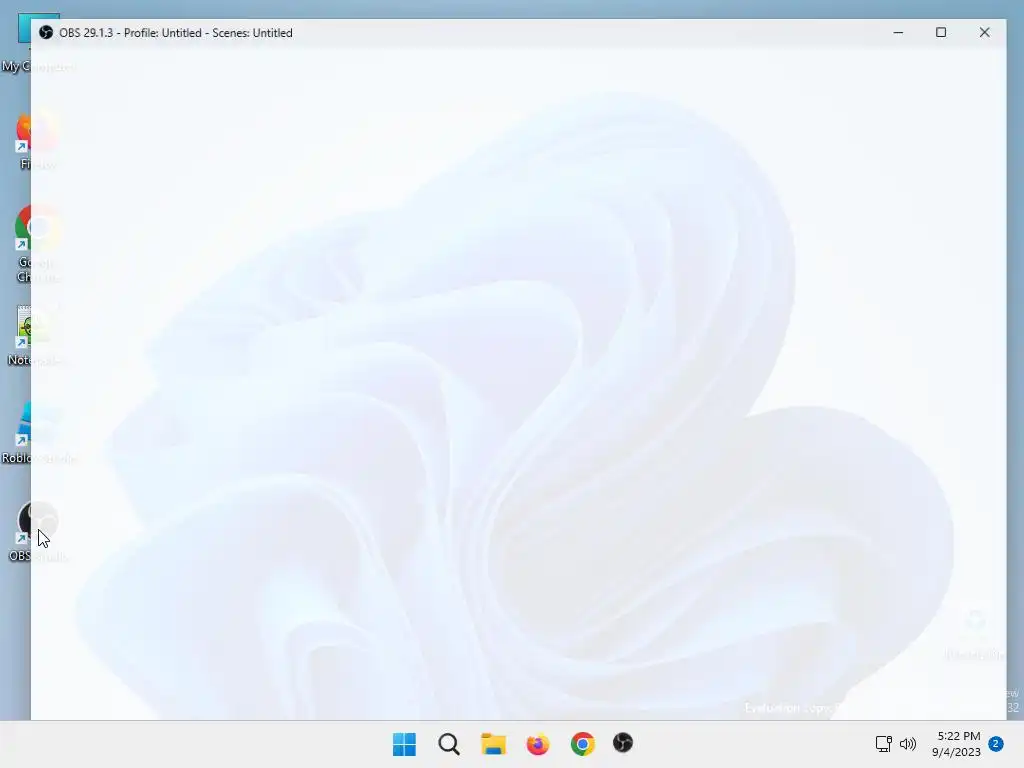Select the Notepad++ desktop shortcut
This screenshot has width=1024, height=768.
(x=36, y=336)
